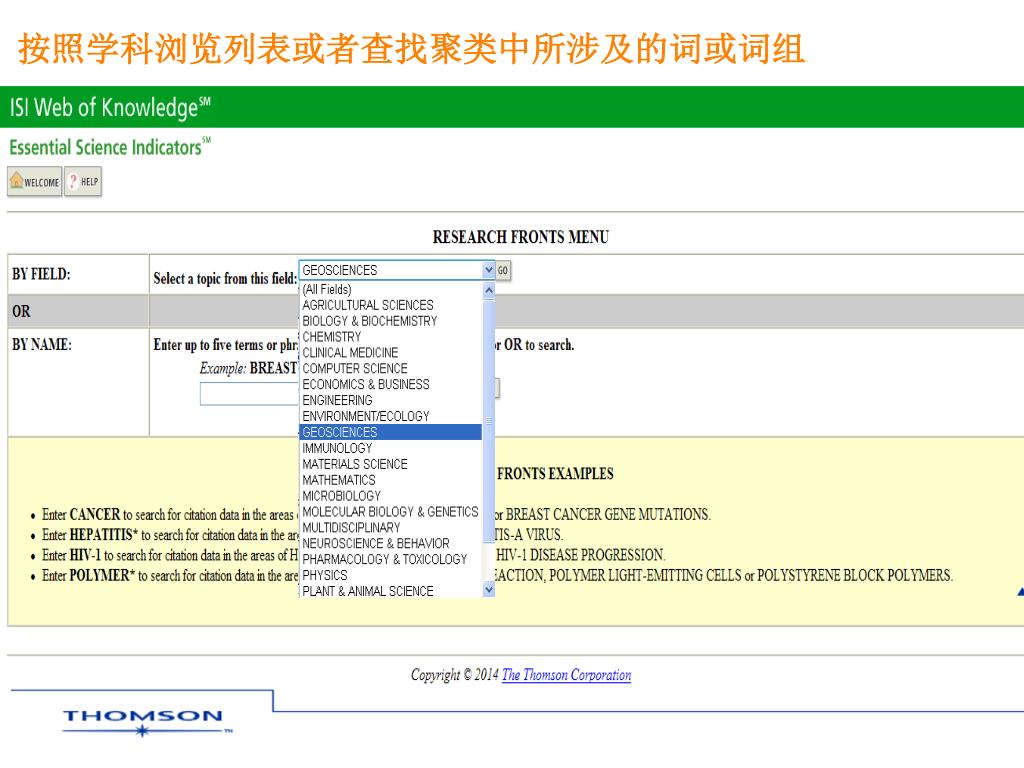Select MULTIDISCIPLINARY from the list

pyautogui.click(x=390, y=528)
